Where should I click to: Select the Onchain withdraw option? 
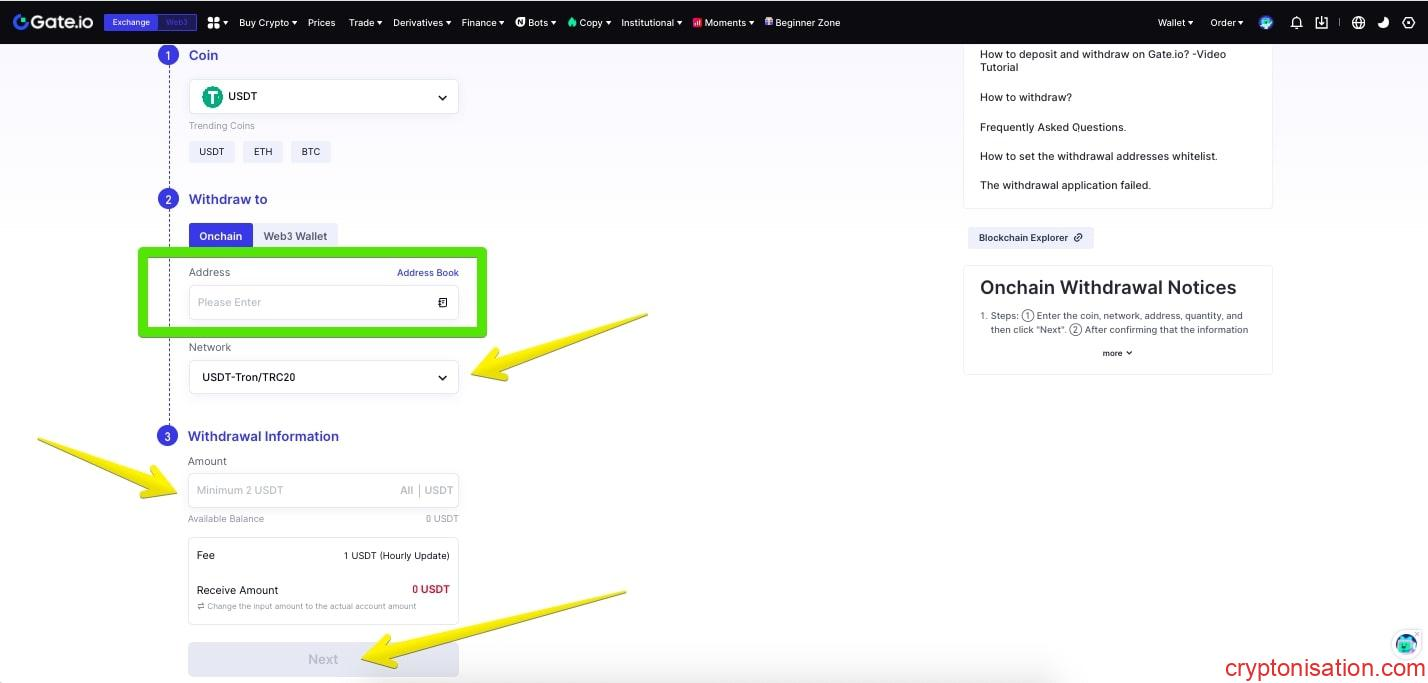220,236
